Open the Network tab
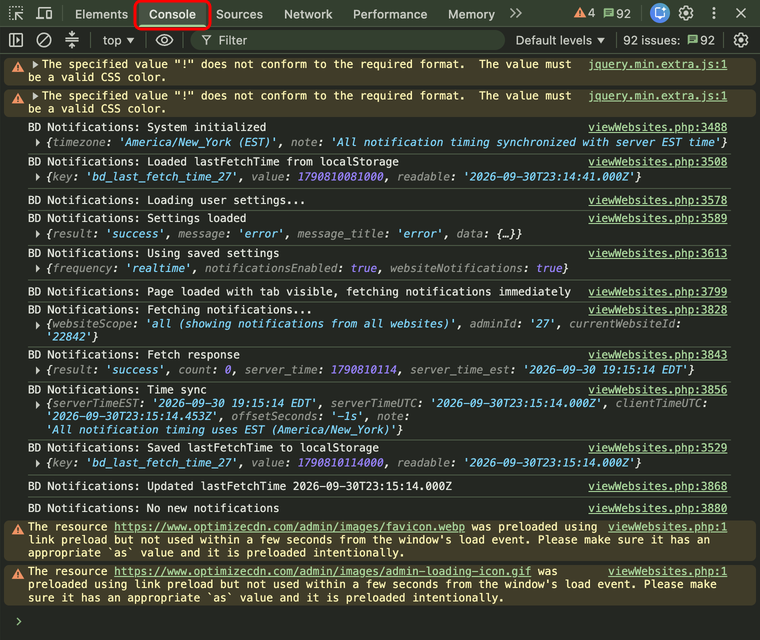This screenshot has width=760, height=640. (308, 15)
